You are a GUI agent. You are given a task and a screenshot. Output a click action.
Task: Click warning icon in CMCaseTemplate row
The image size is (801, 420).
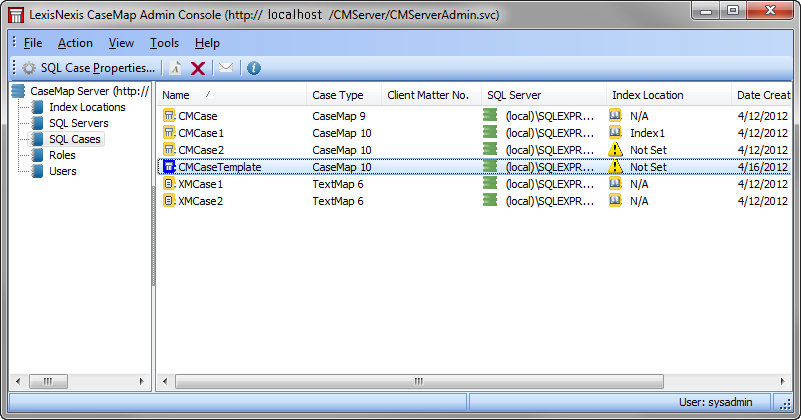coord(616,167)
